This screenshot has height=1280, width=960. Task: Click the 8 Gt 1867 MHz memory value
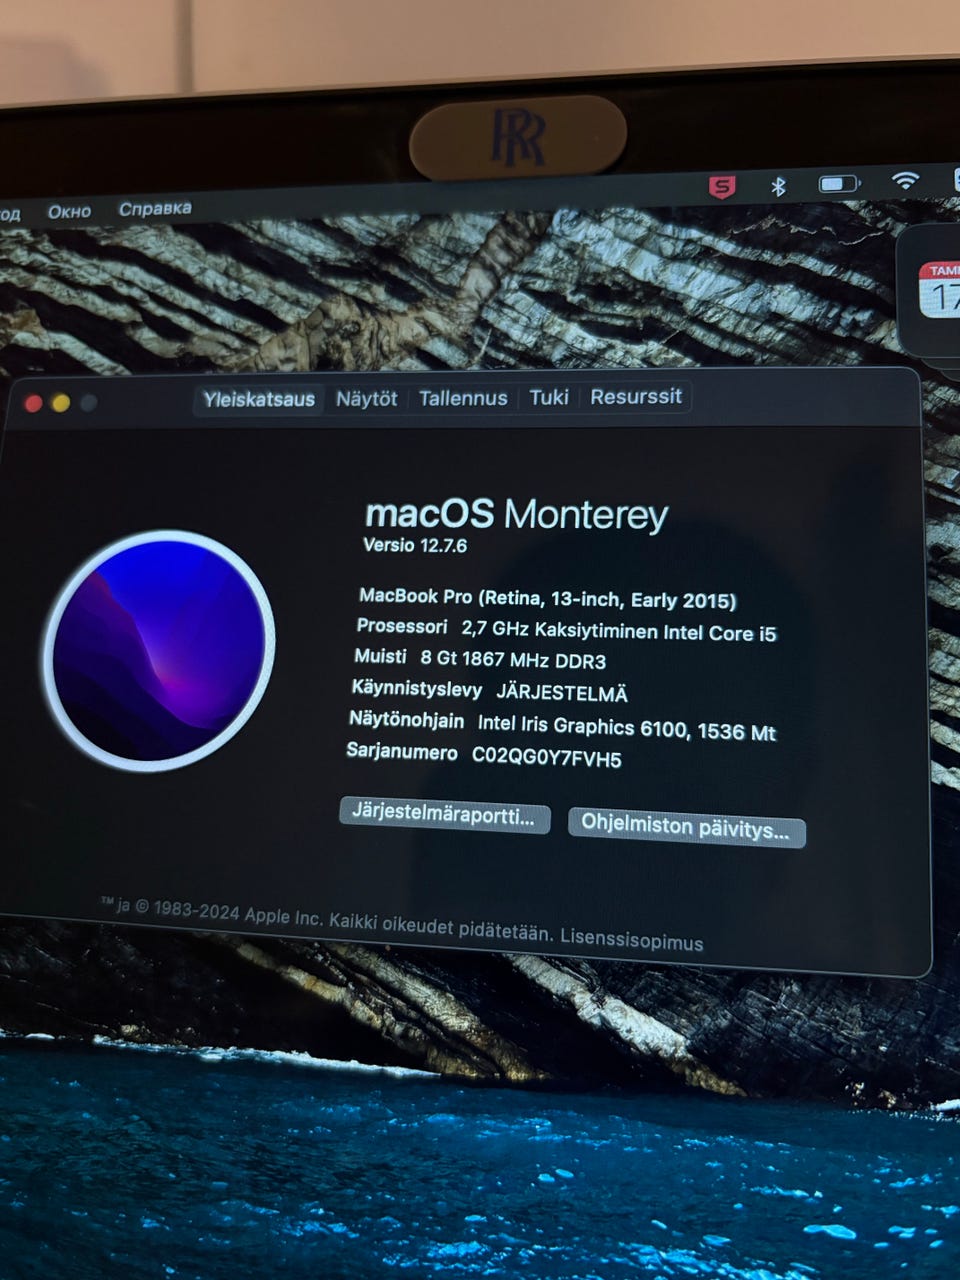[513, 659]
